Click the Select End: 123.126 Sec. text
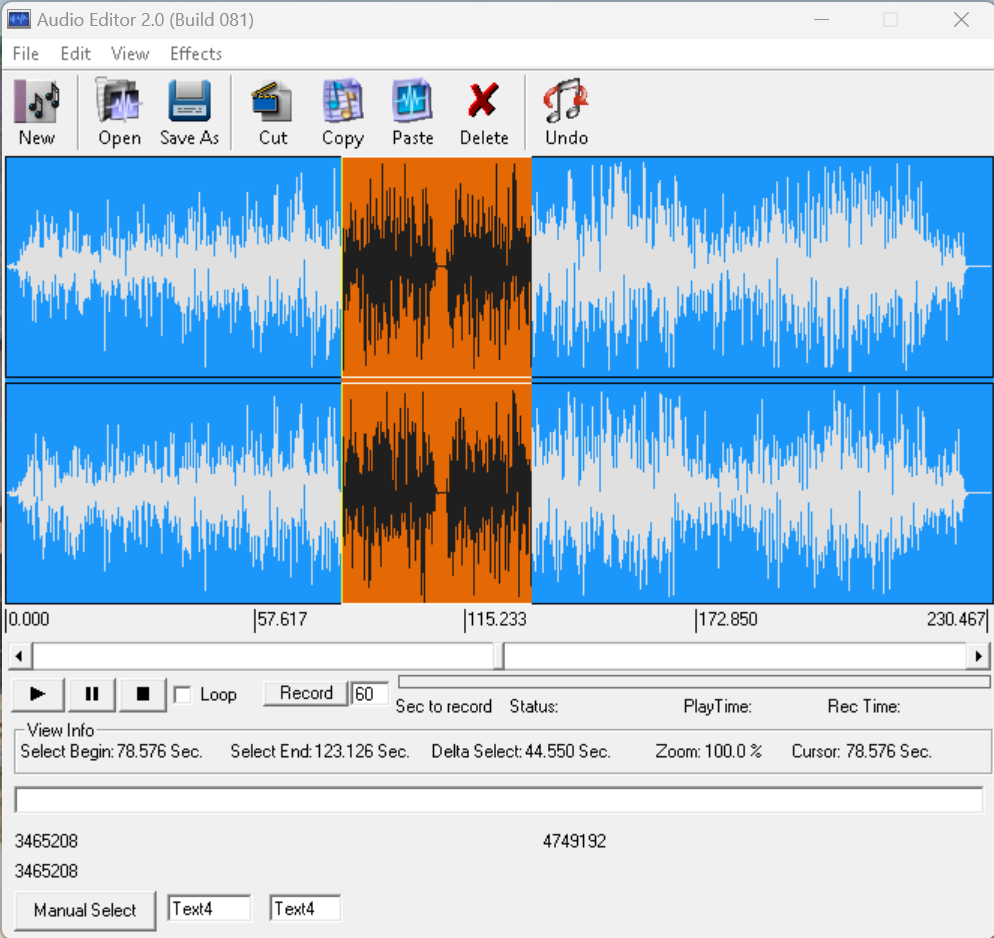 [320, 752]
